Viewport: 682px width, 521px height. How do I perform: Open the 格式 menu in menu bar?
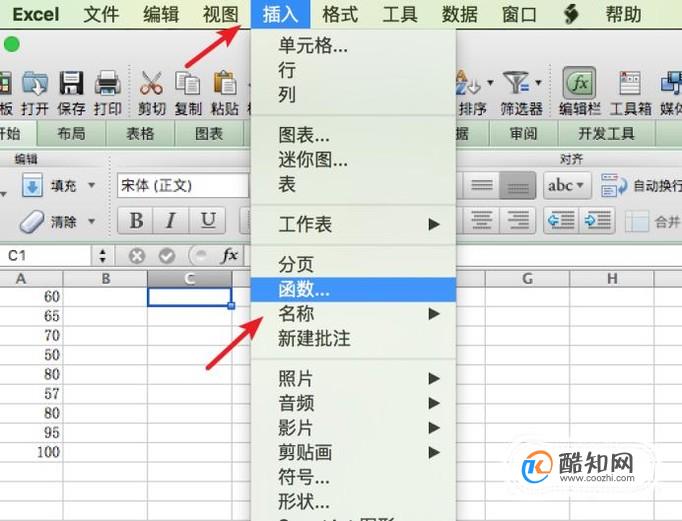pos(340,14)
